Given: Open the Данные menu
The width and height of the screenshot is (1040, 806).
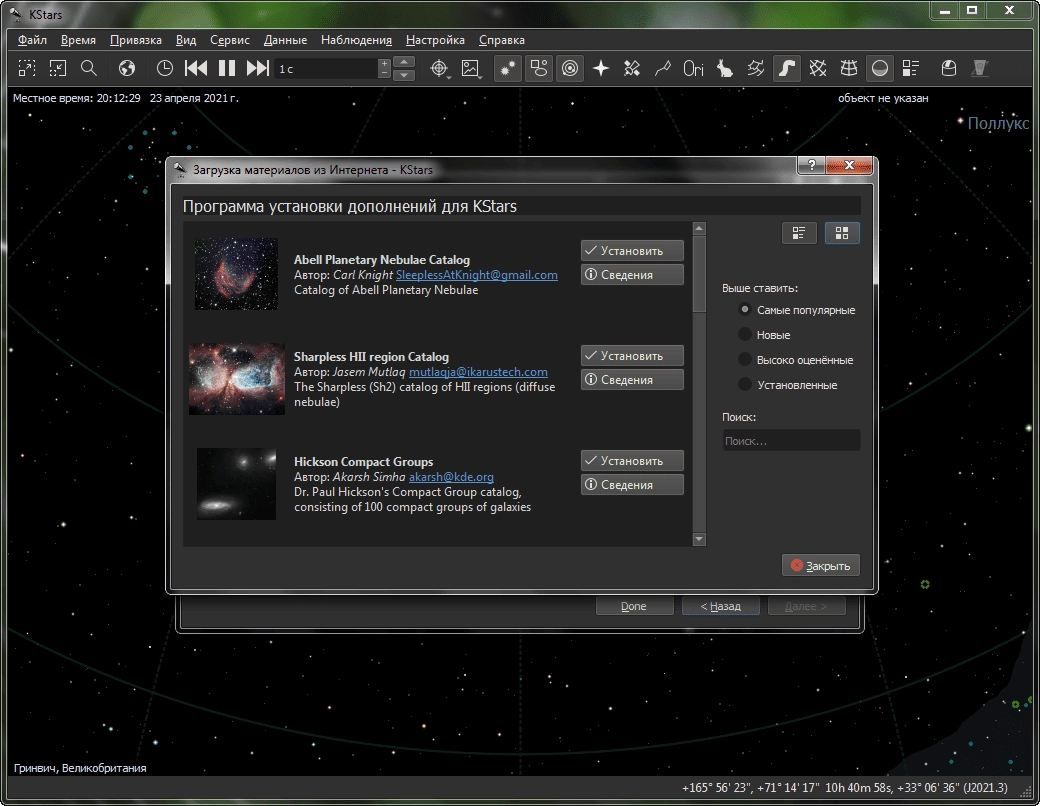Looking at the screenshot, I should [x=285, y=40].
